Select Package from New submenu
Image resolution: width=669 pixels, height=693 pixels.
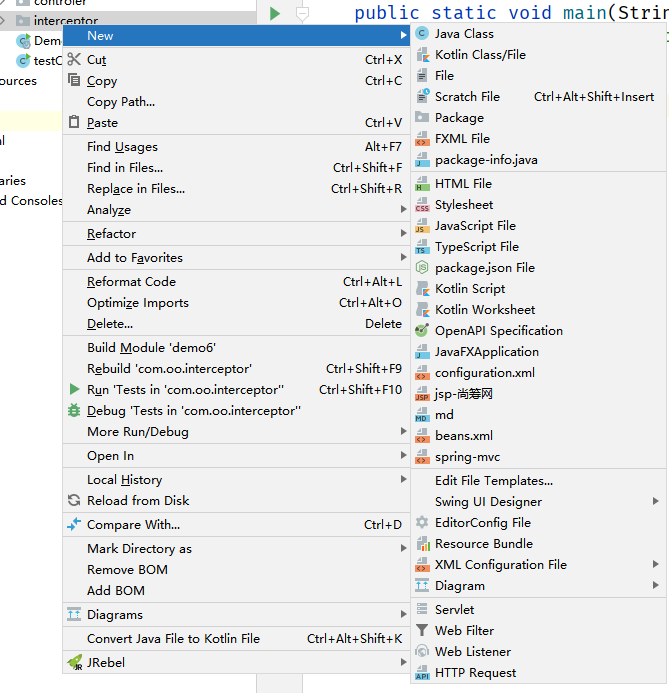459,118
